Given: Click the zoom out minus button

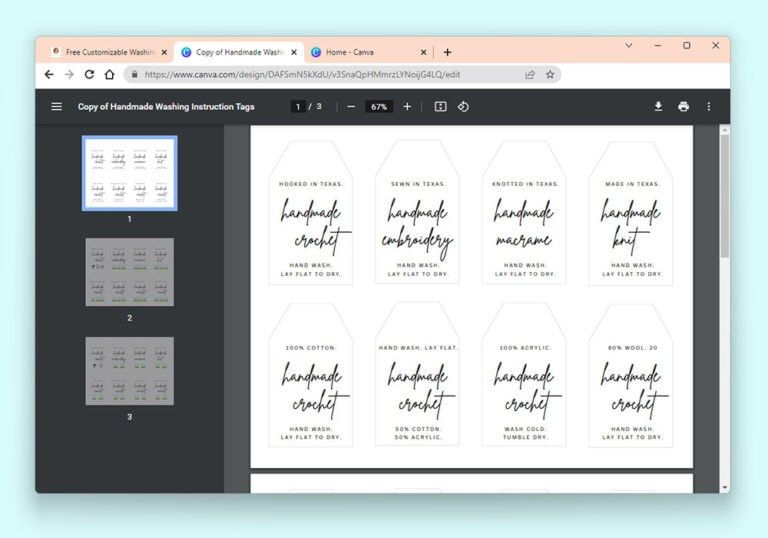Looking at the screenshot, I should [x=351, y=107].
